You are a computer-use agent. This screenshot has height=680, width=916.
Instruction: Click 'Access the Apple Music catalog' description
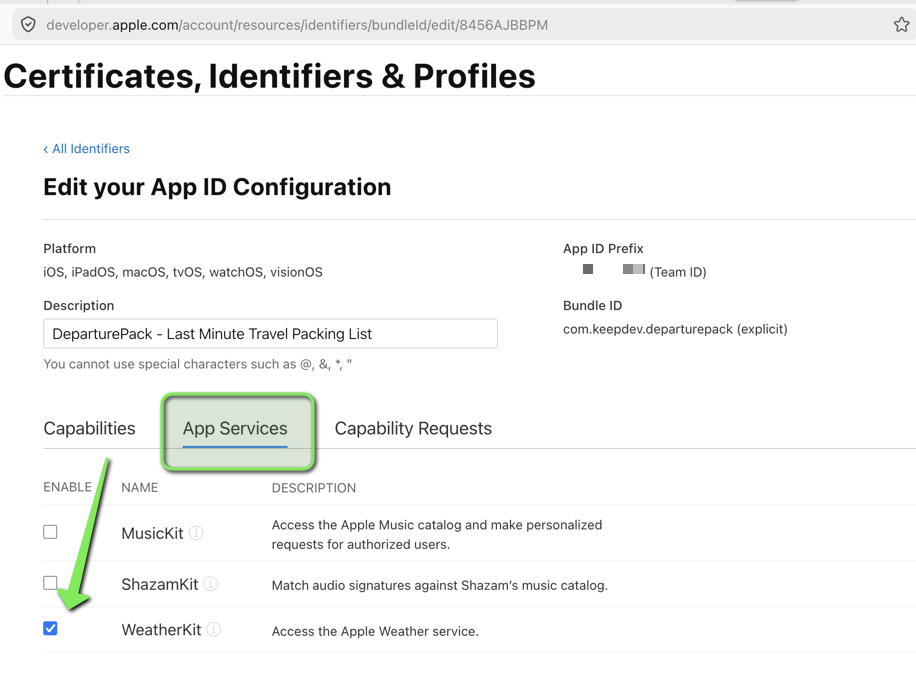437,535
